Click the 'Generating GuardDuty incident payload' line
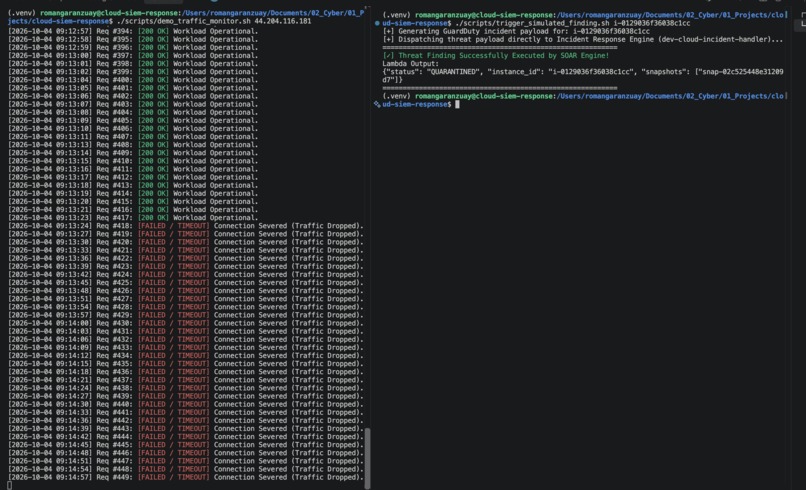 (x=516, y=31)
